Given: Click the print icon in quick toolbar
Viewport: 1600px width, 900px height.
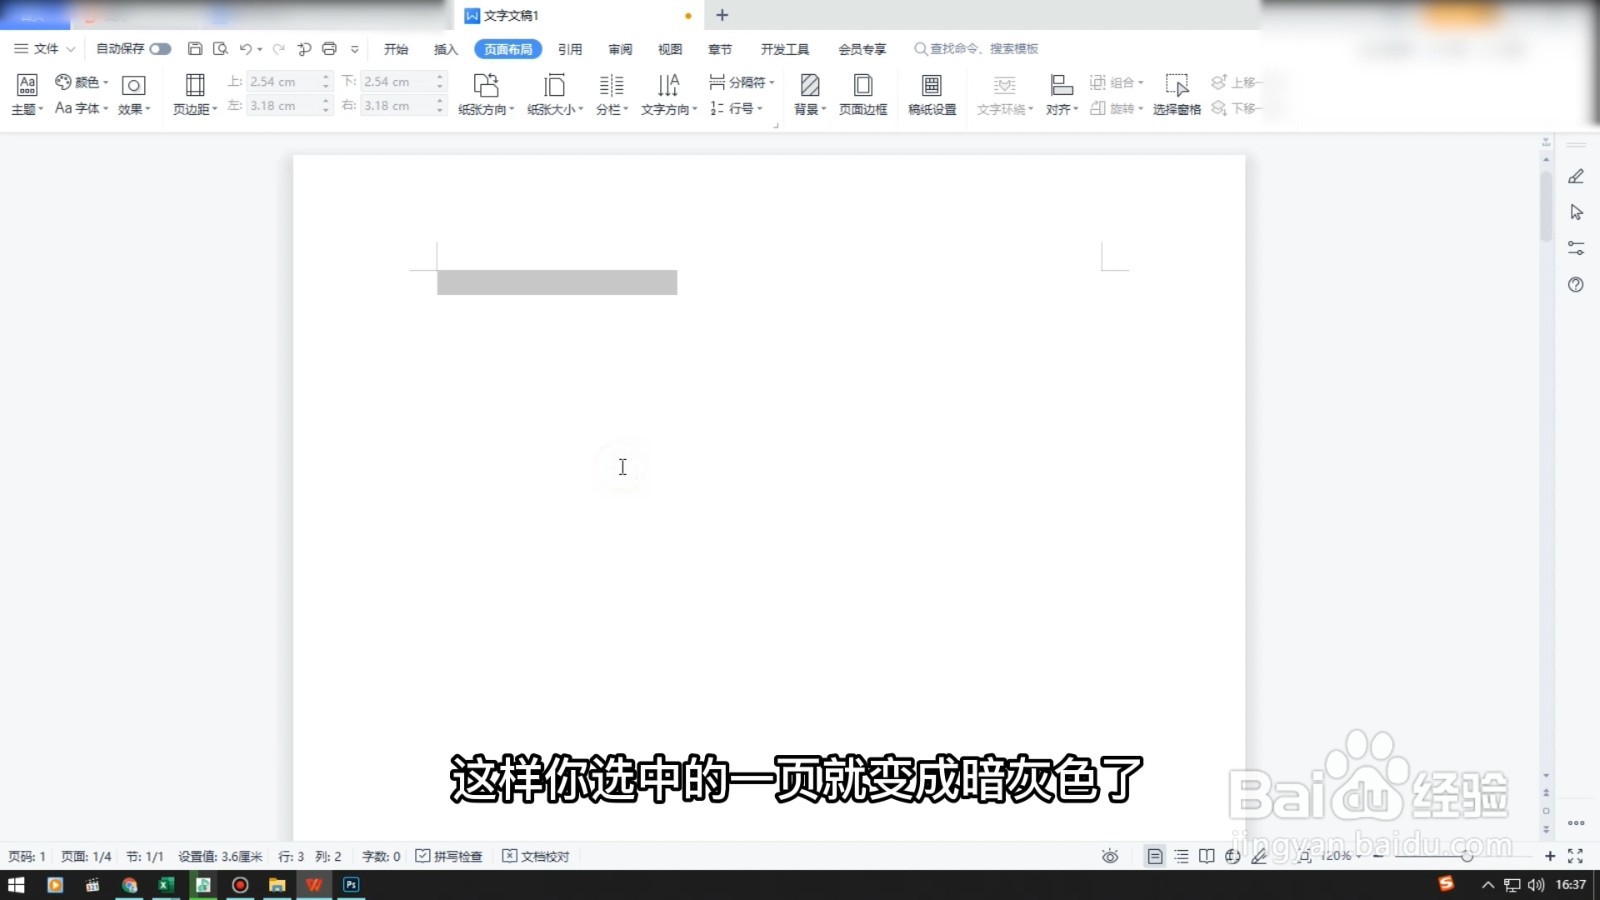Looking at the screenshot, I should (x=329, y=48).
